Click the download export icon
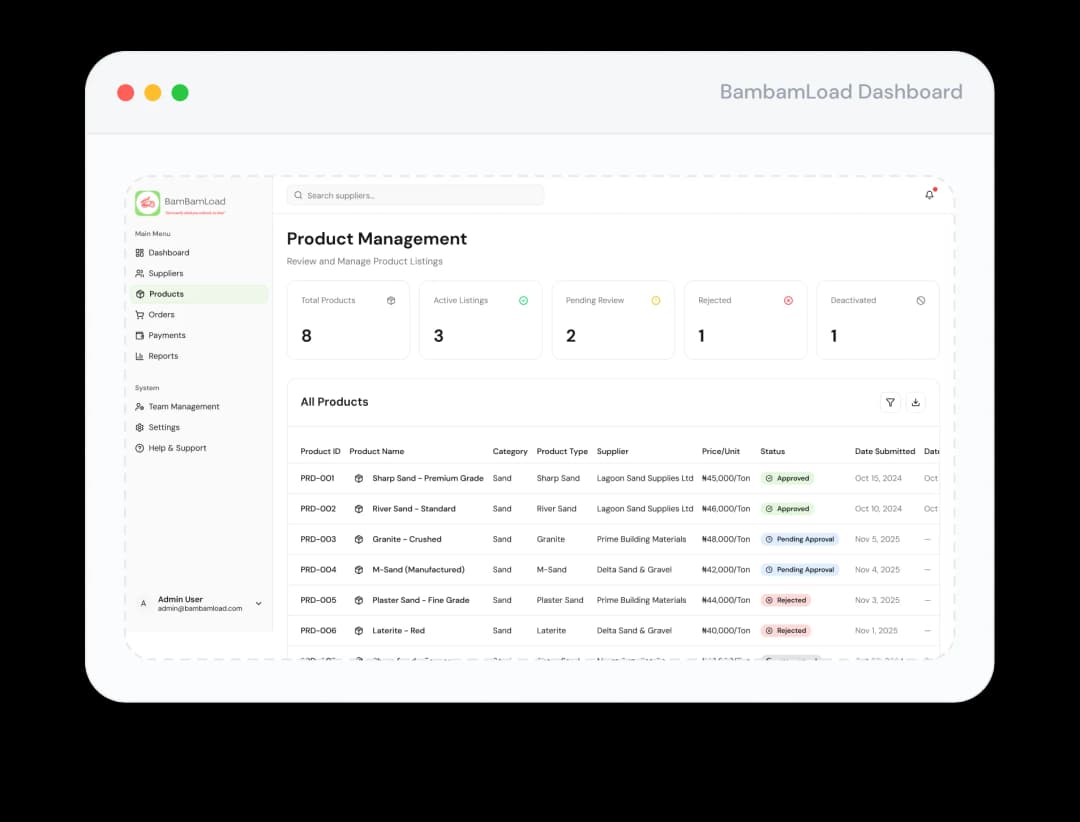1080x822 pixels. point(915,402)
